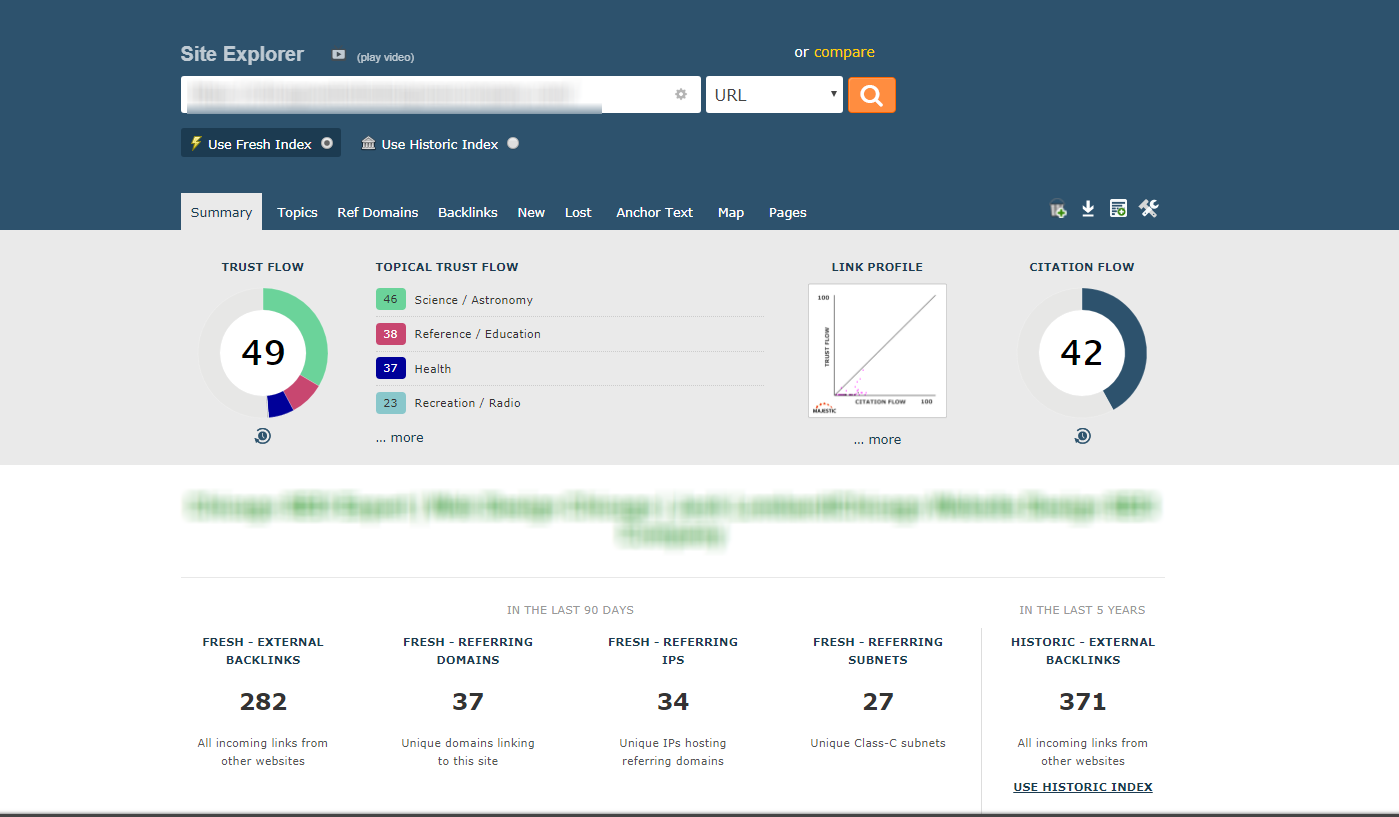
Task: Enable the Use Historic Index option
Action: point(513,143)
